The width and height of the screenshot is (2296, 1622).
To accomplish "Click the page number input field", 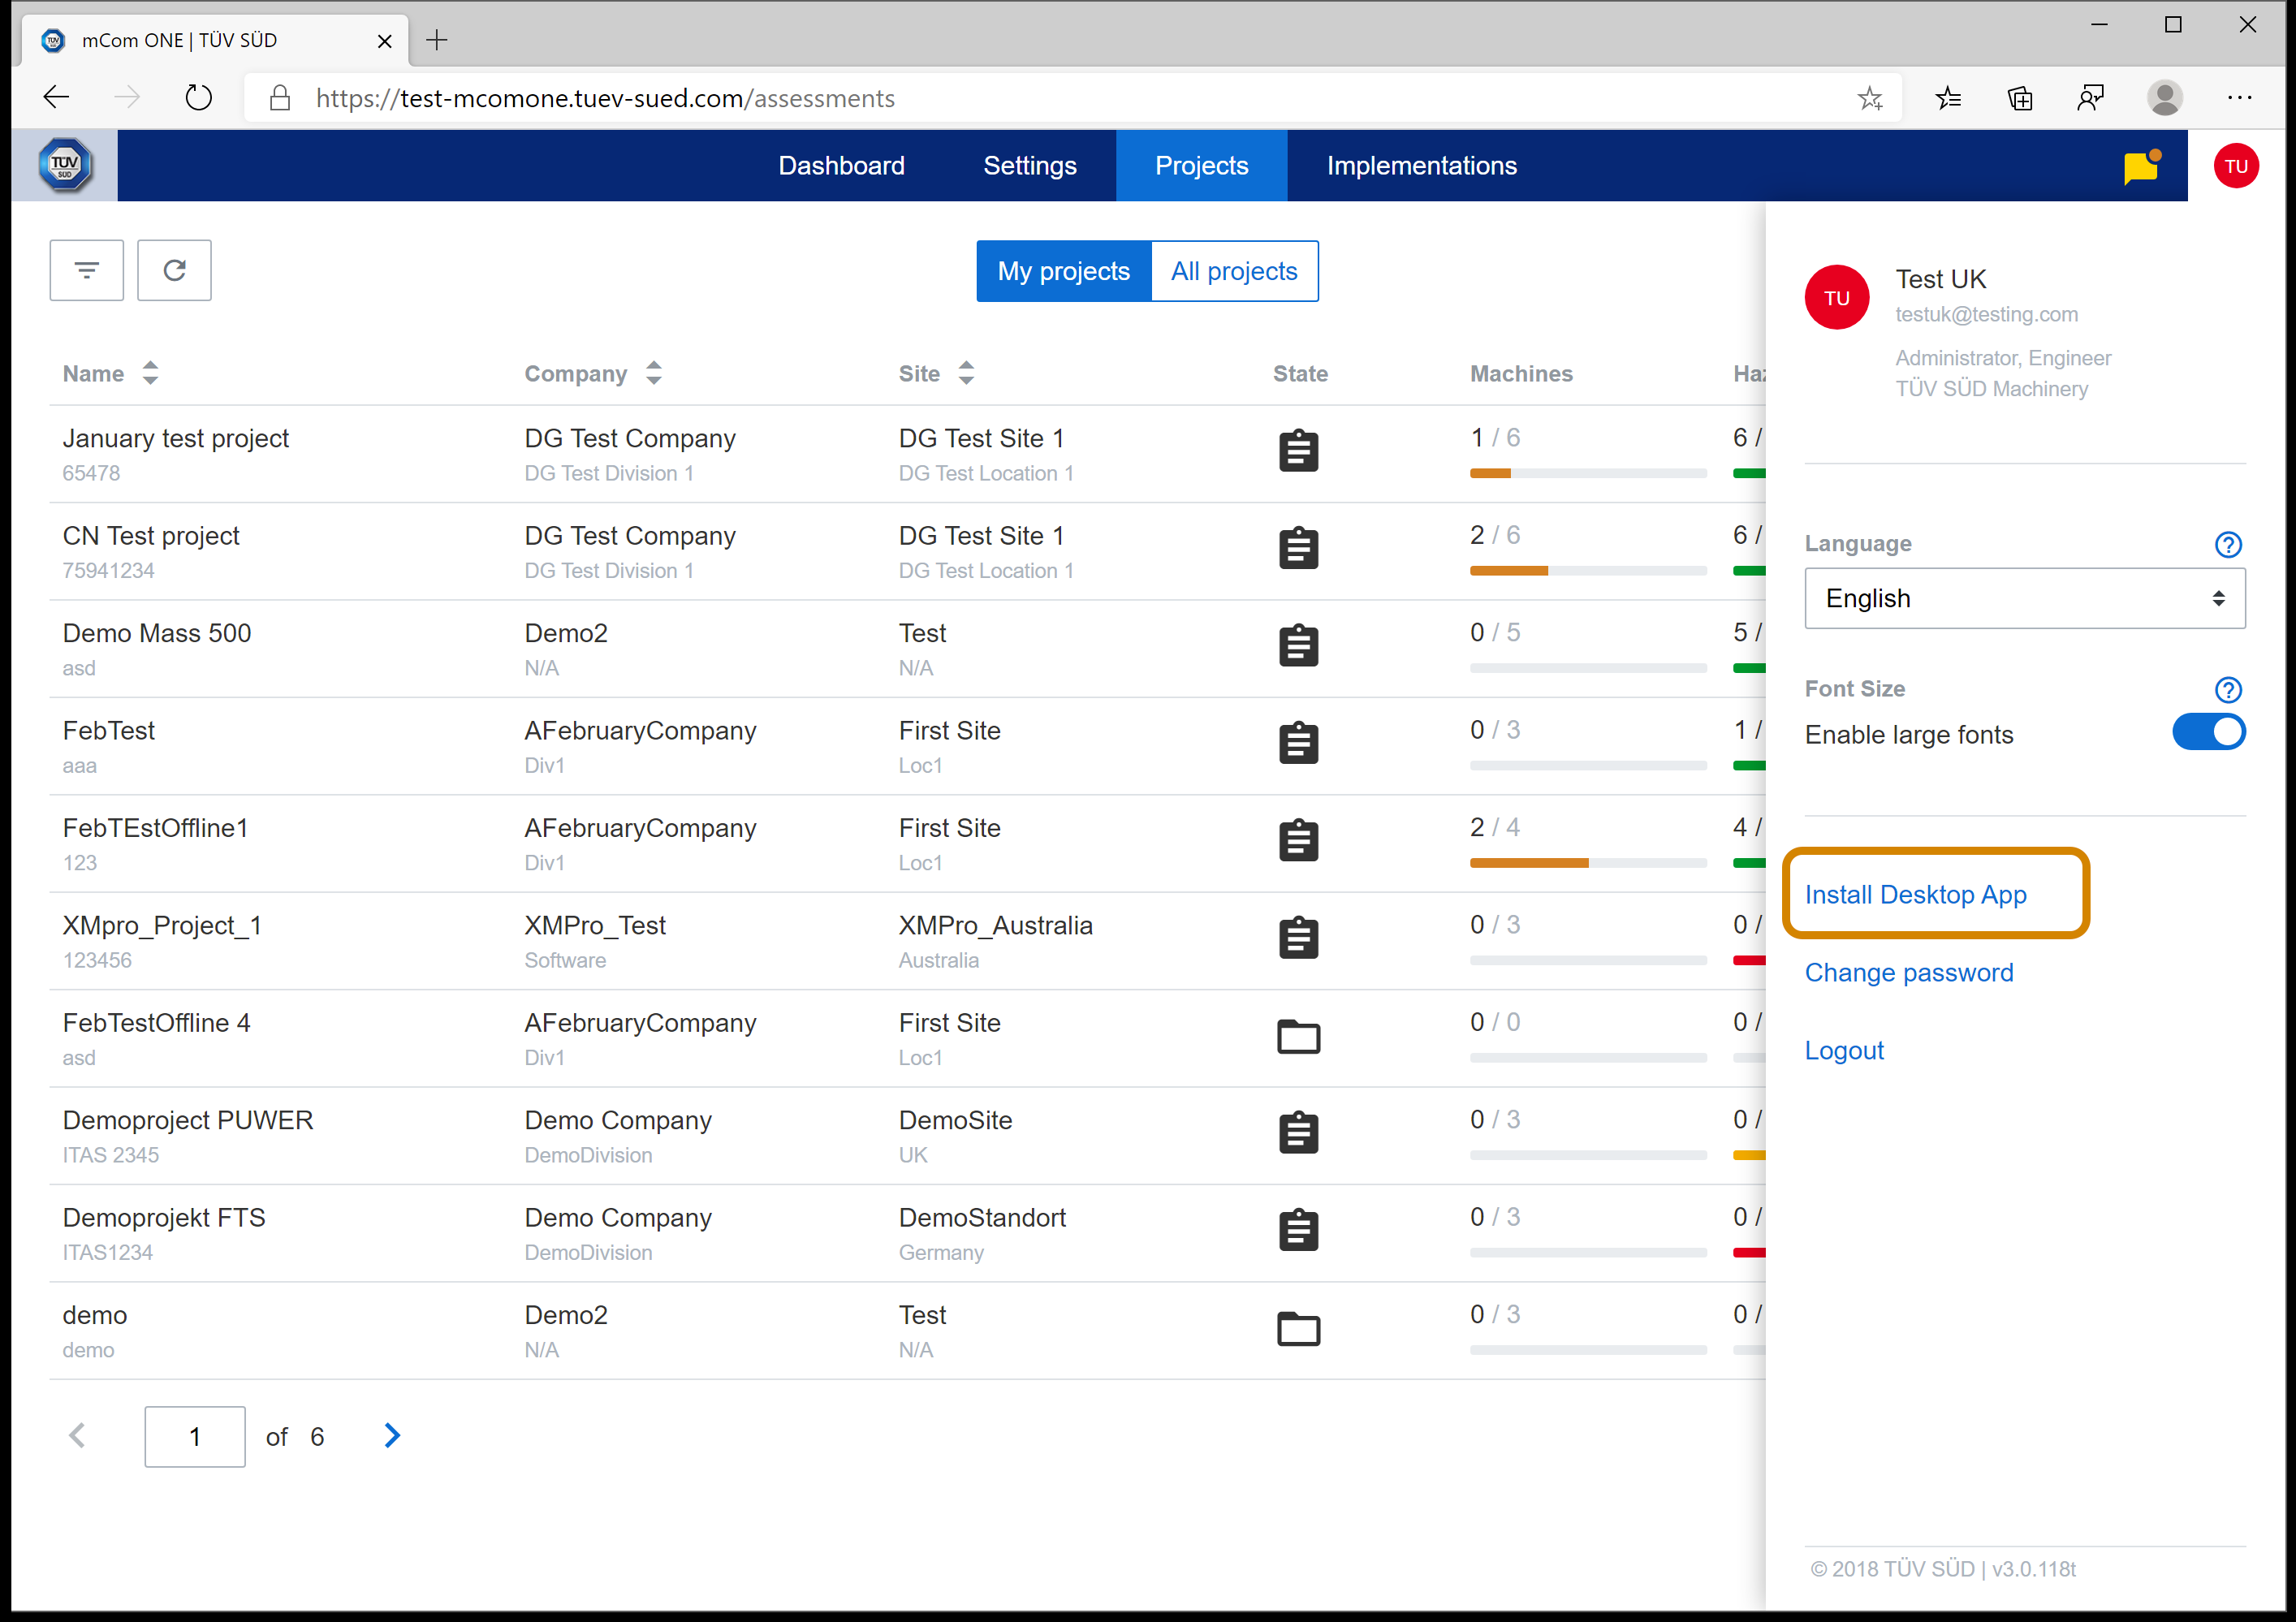I will [x=195, y=1437].
